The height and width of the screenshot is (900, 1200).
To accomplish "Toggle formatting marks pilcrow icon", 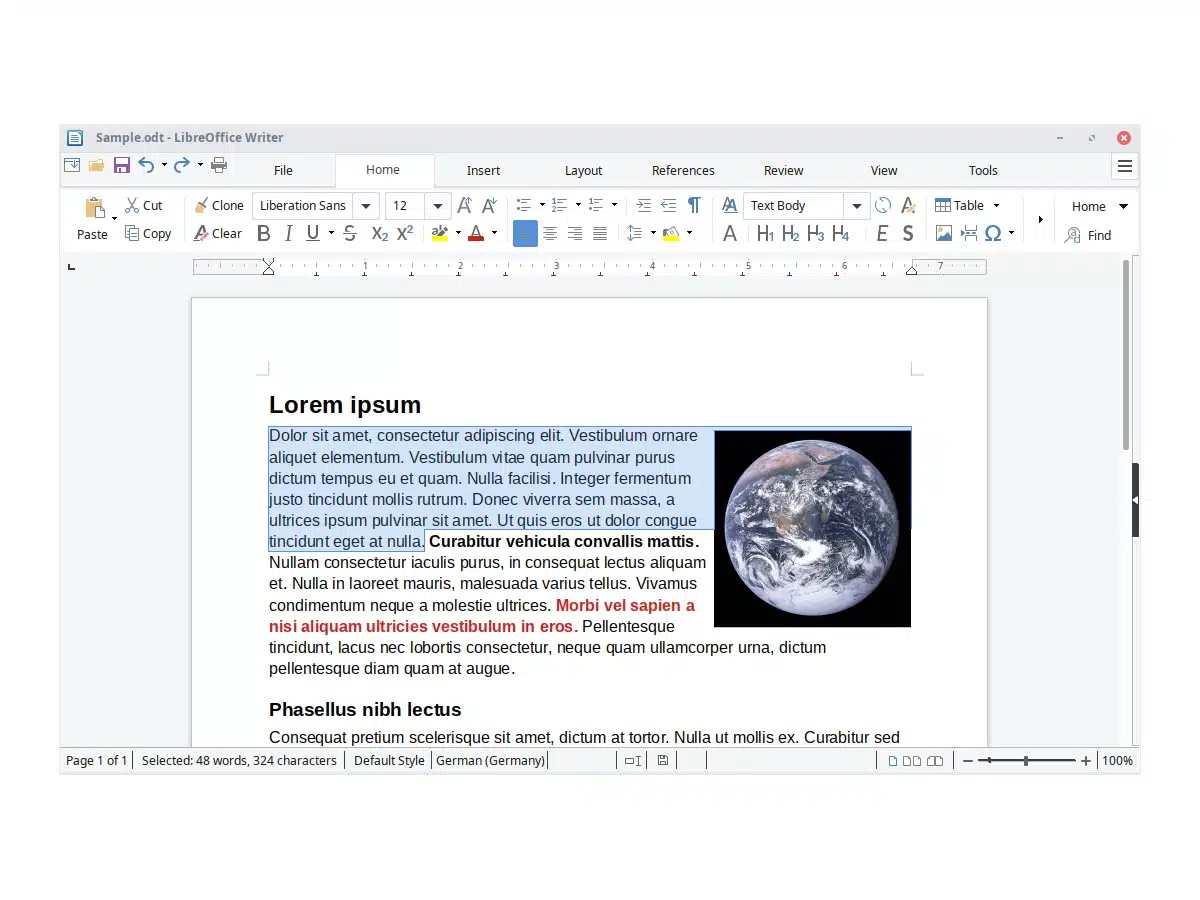I will (x=694, y=205).
